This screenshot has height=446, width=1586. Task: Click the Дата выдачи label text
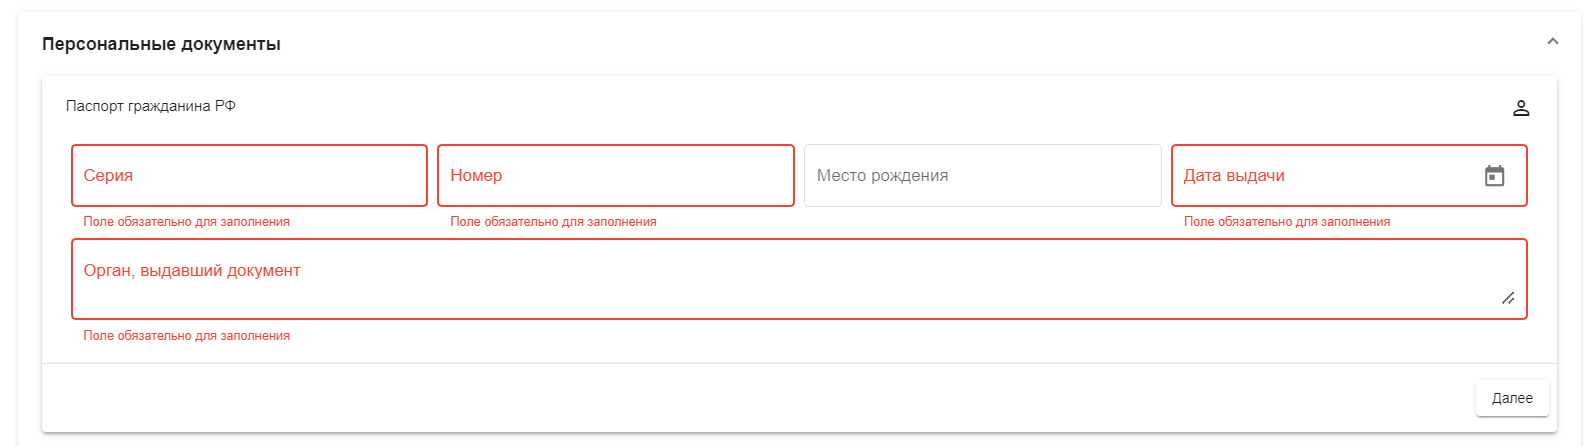pyautogui.click(x=1234, y=176)
